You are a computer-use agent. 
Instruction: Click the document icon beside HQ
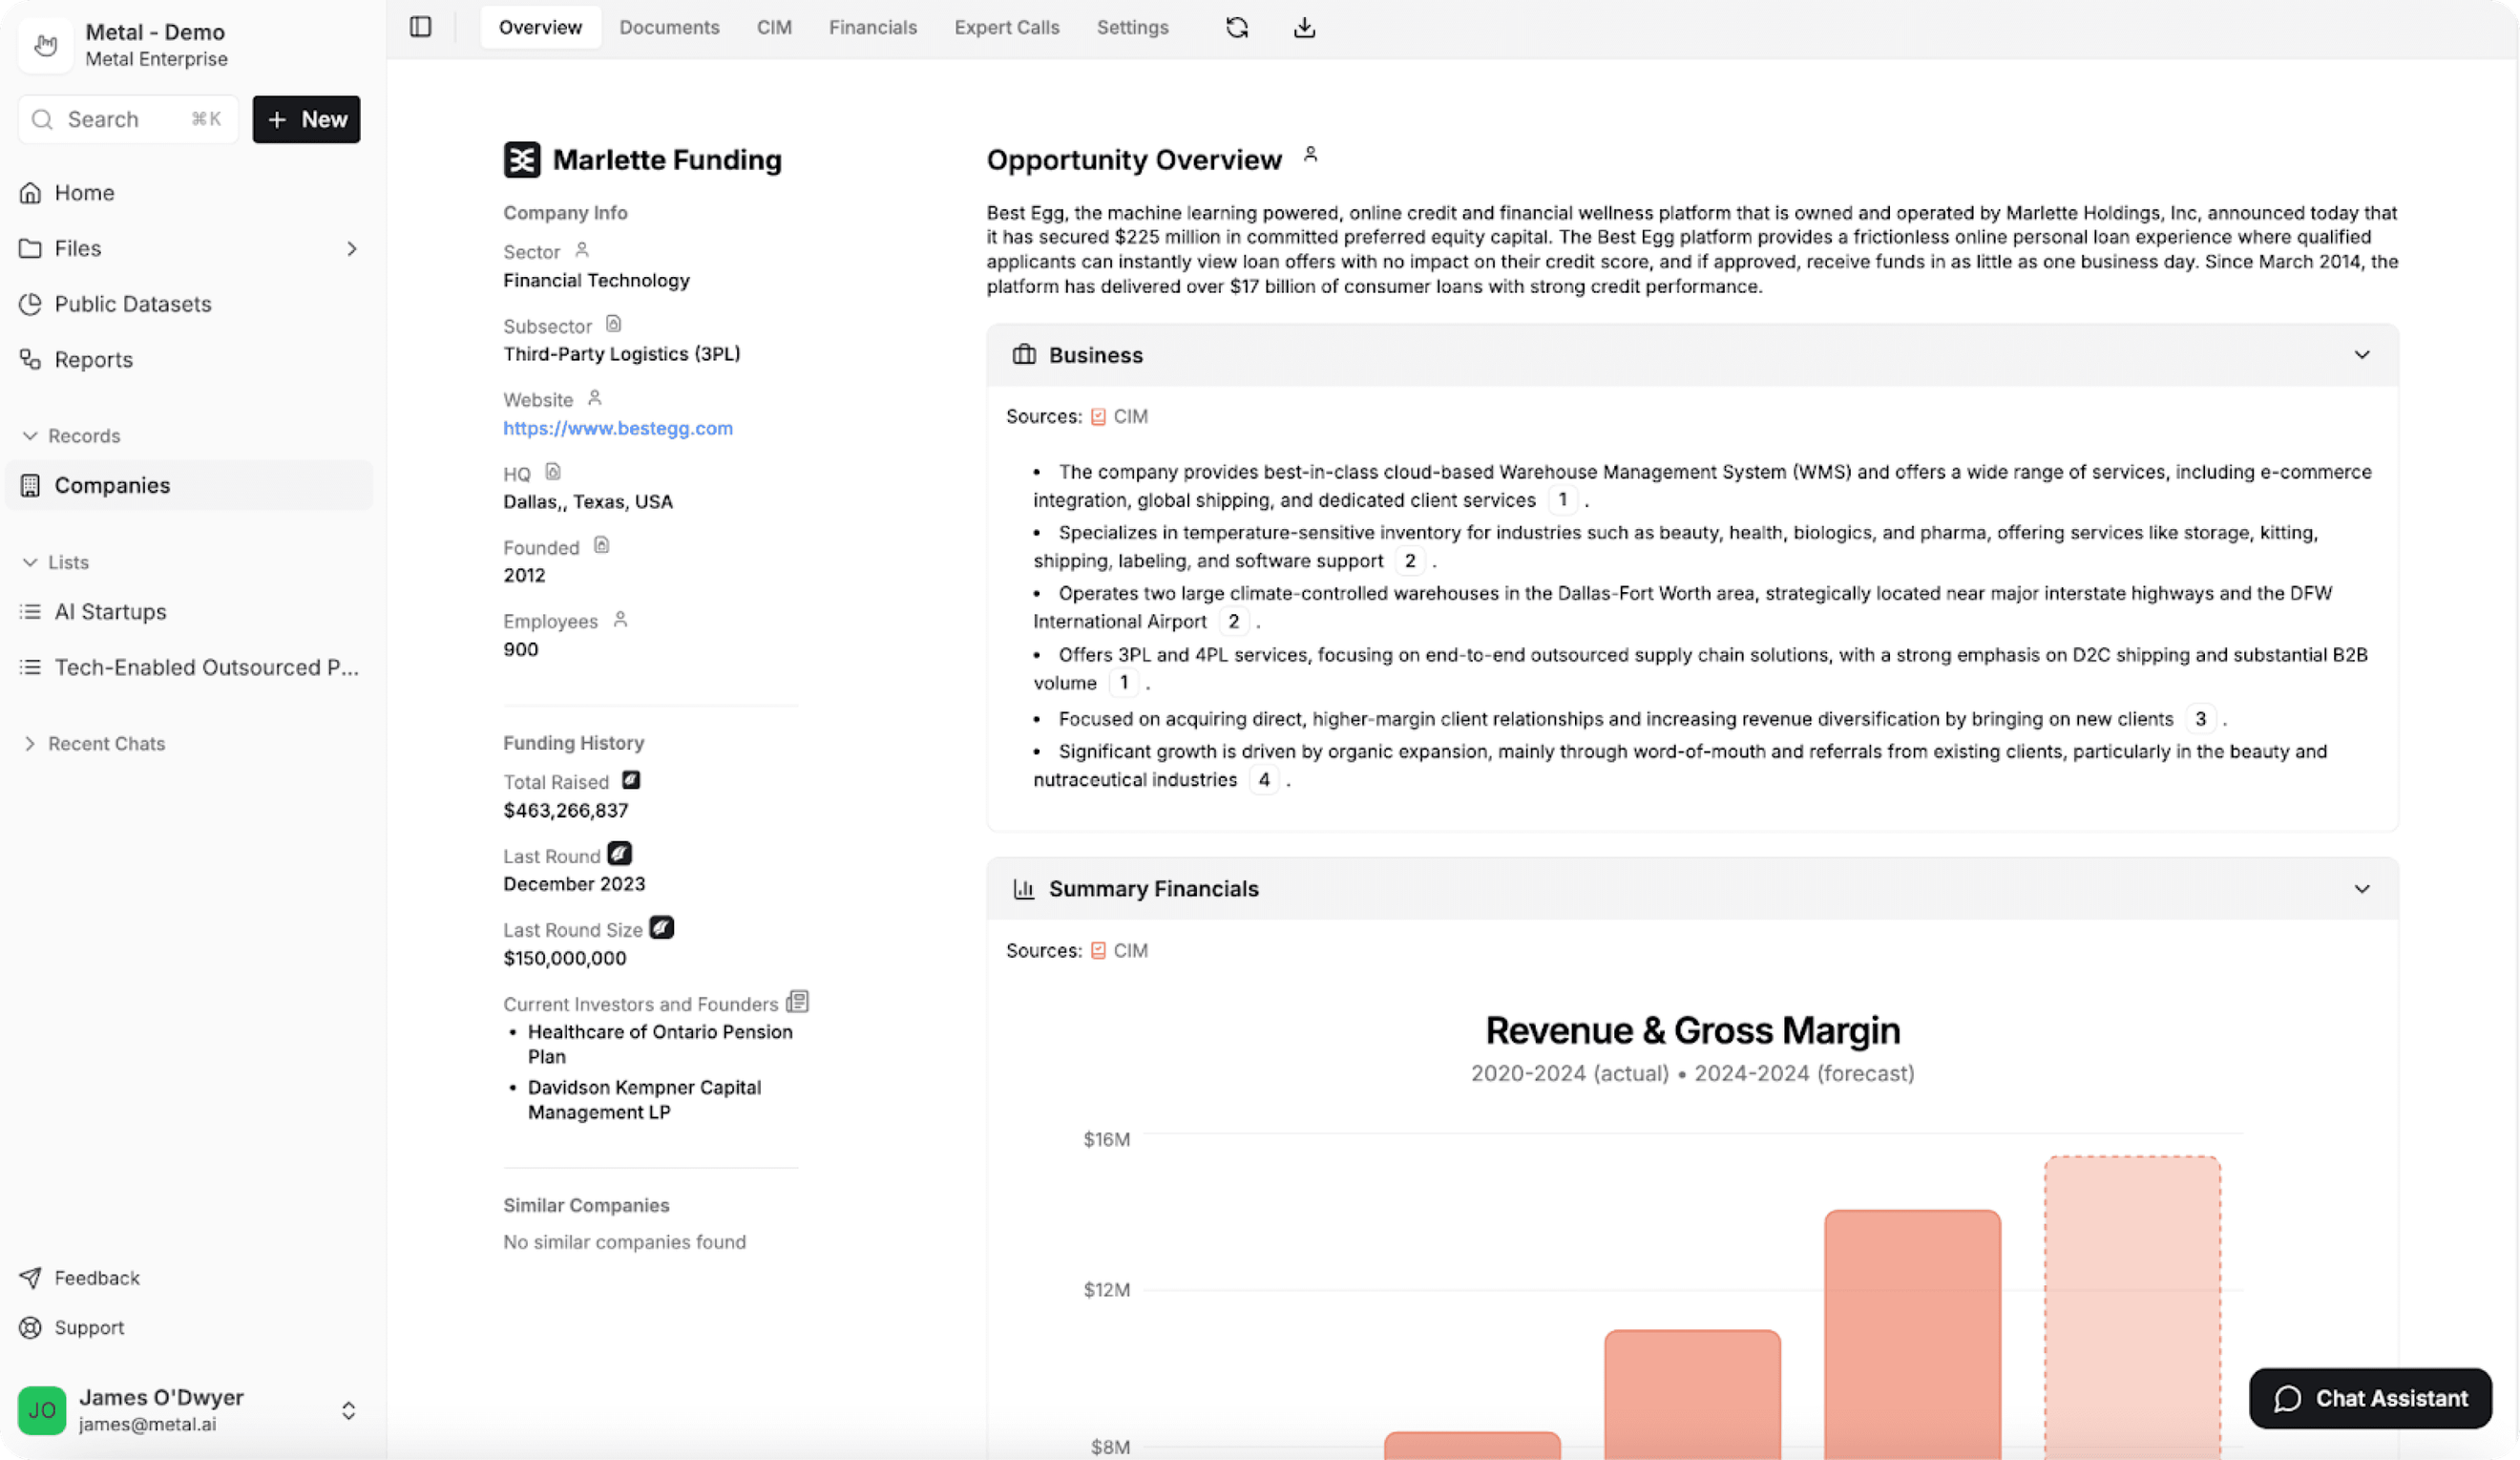pyautogui.click(x=553, y=471)
